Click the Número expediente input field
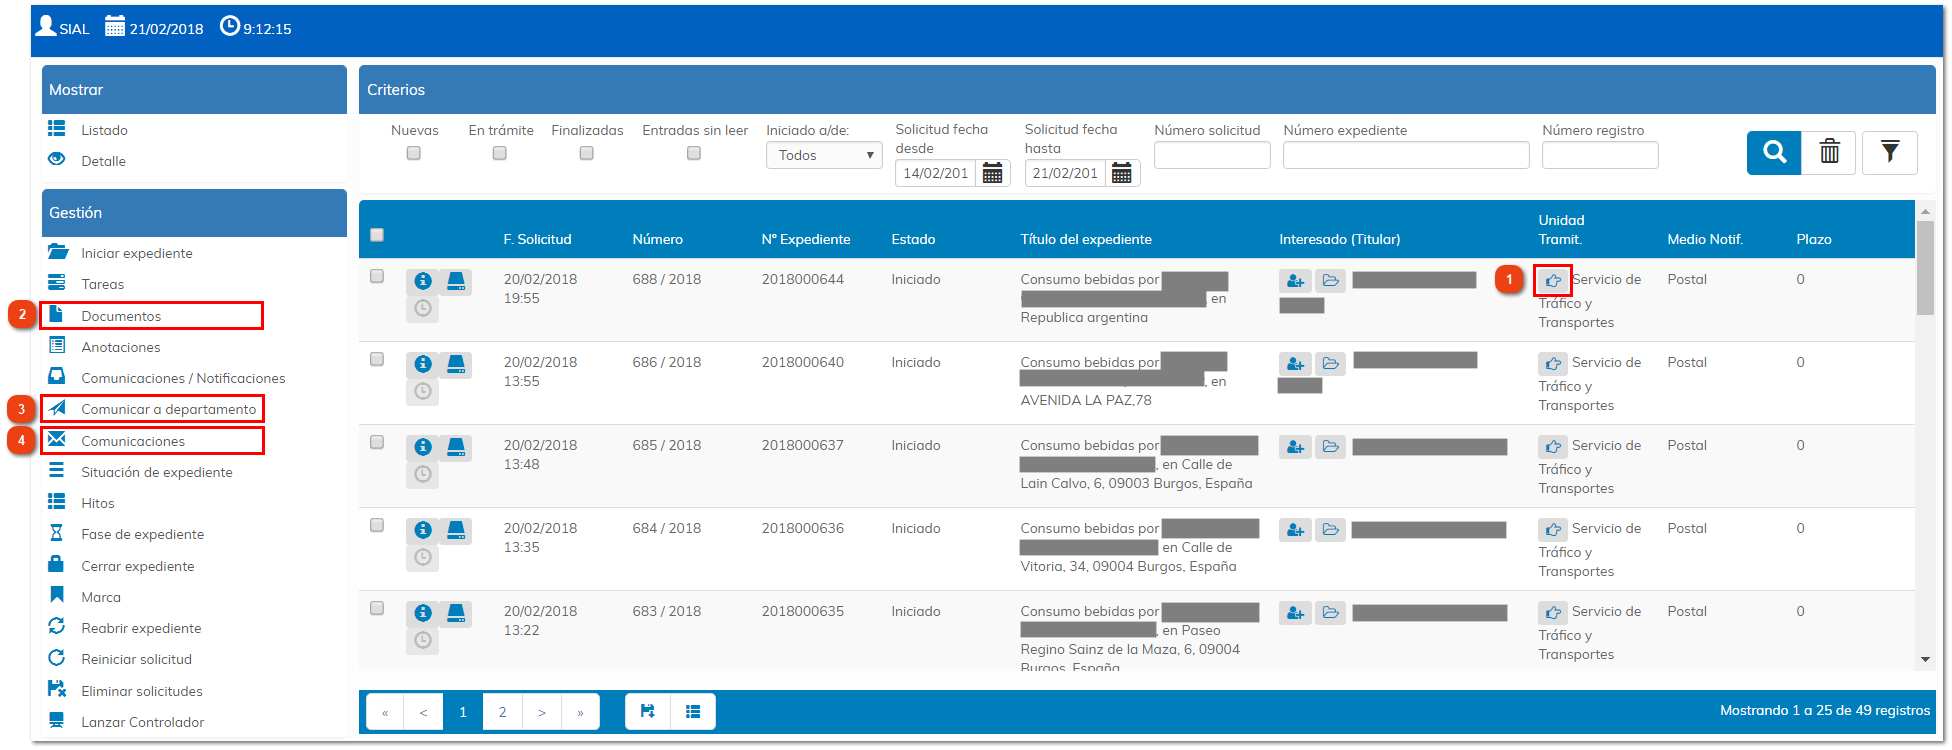Viewport: 1952px width, 750px height. coord(1406,155)
